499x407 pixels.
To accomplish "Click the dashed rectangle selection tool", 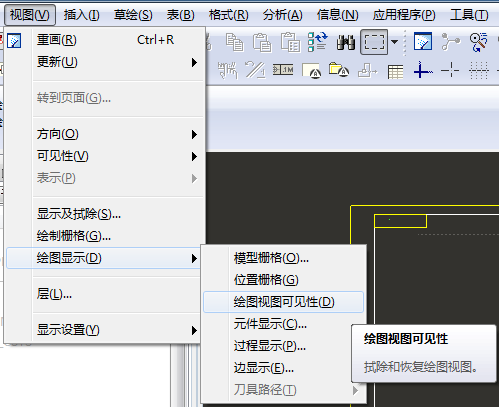I will (x=374, y=42).
